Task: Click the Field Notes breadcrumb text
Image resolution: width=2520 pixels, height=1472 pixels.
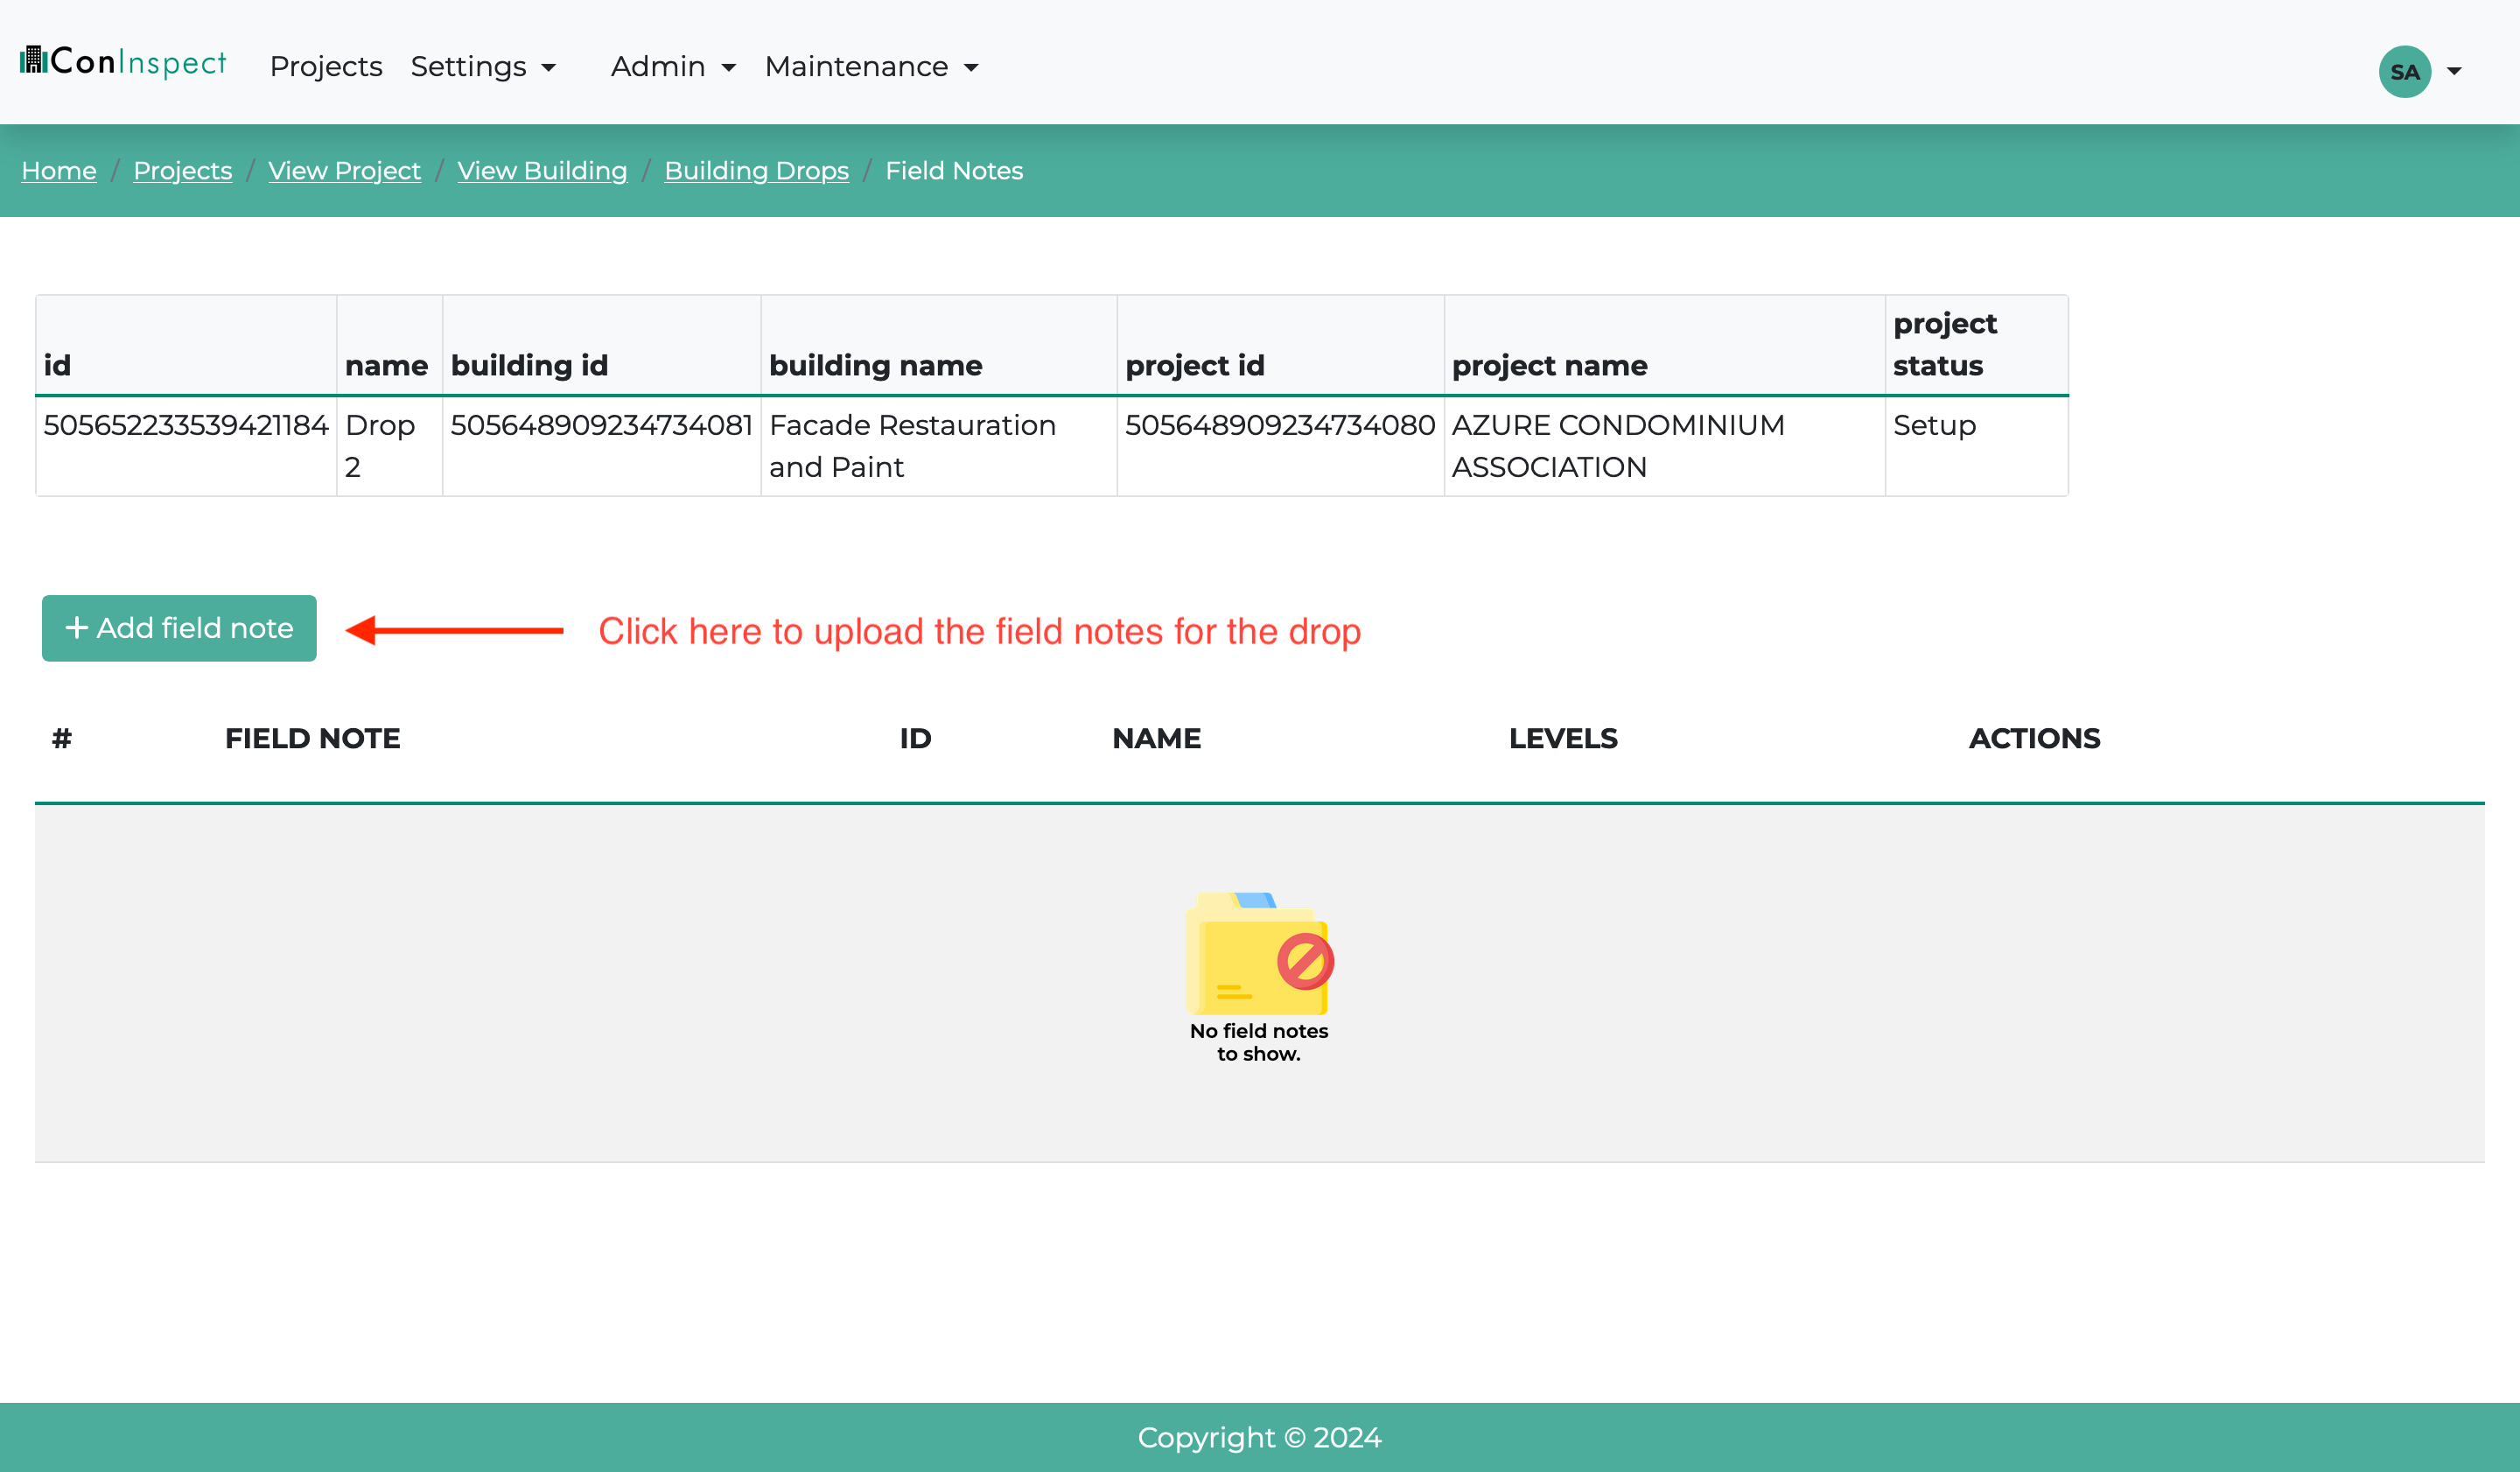Action: (x=954, y=171)
